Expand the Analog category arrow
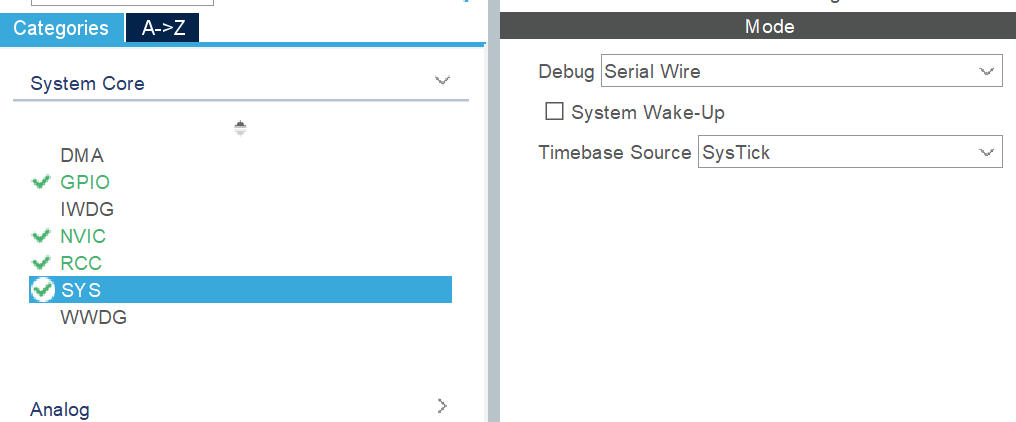1016x422 pixels. (443, 406)
